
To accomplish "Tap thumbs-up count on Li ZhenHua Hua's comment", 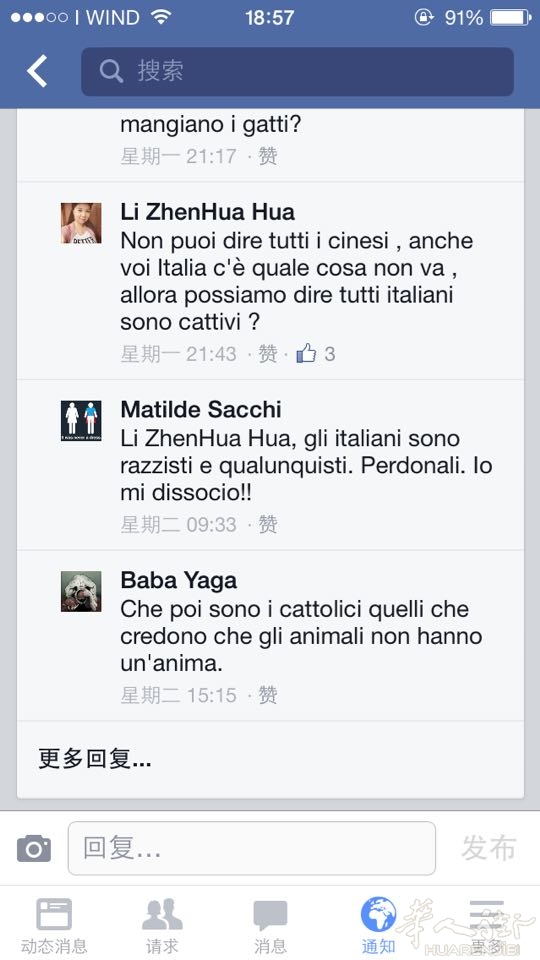I will pos(316,353).
